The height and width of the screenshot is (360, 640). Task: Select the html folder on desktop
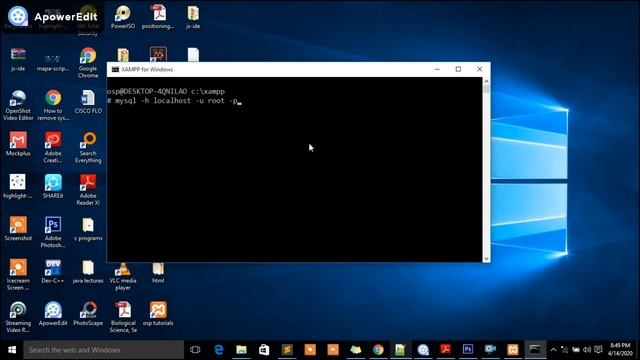click(x=158, y=273)
